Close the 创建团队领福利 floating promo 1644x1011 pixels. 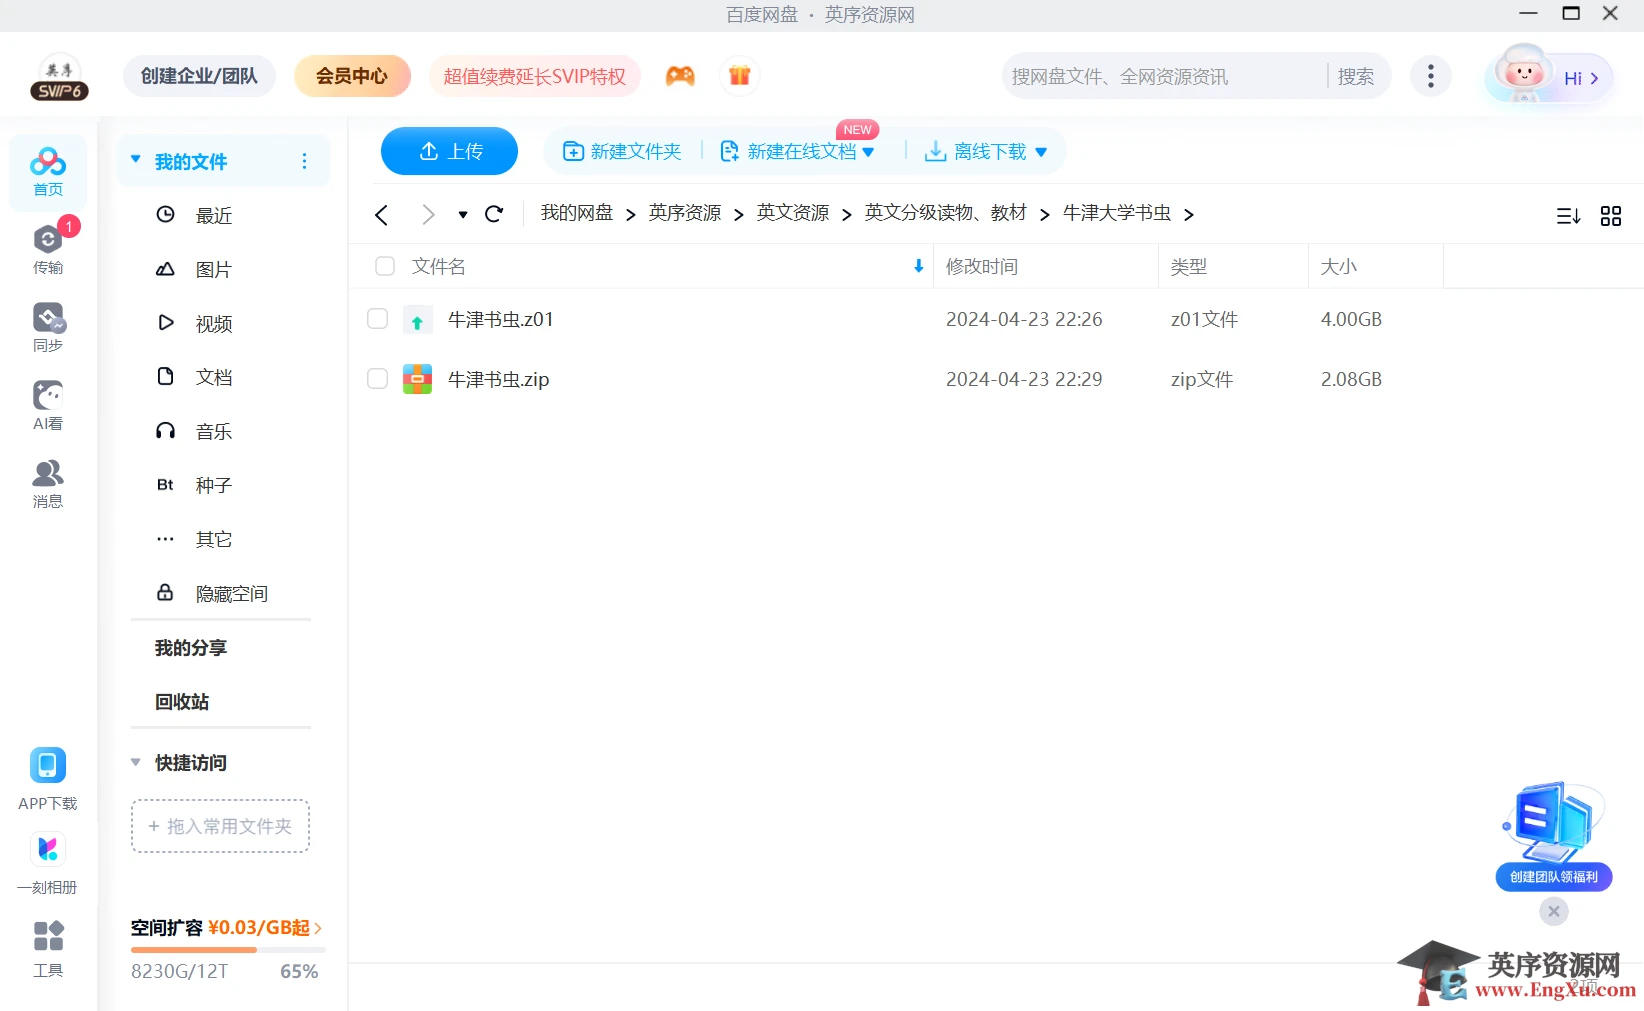[1554, 911]
